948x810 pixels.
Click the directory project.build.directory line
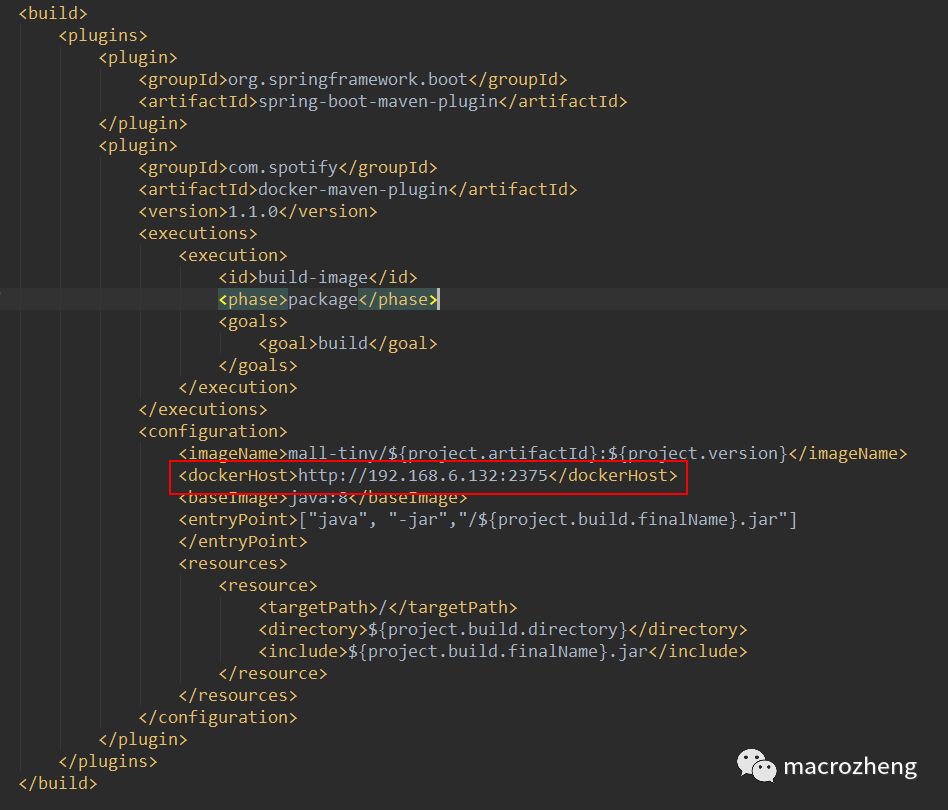click(502, 629)
